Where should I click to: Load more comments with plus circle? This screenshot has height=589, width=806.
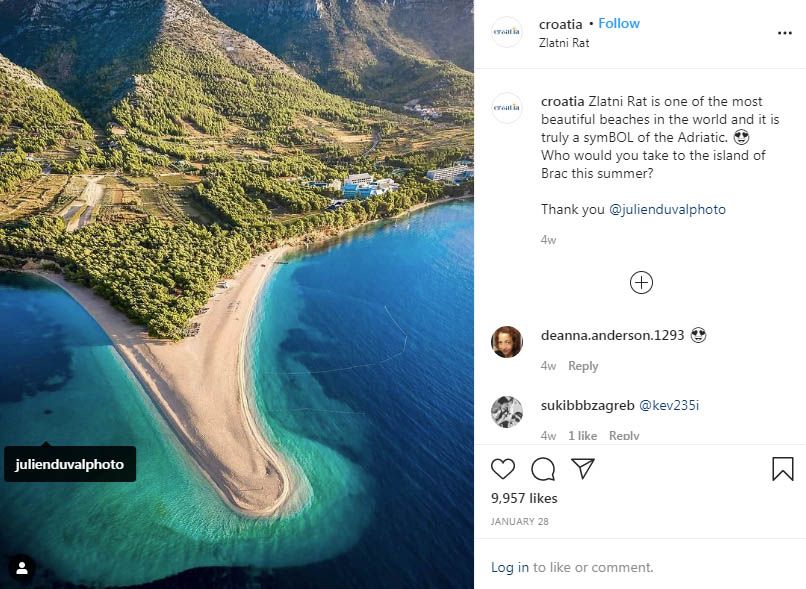click(641, 282)
